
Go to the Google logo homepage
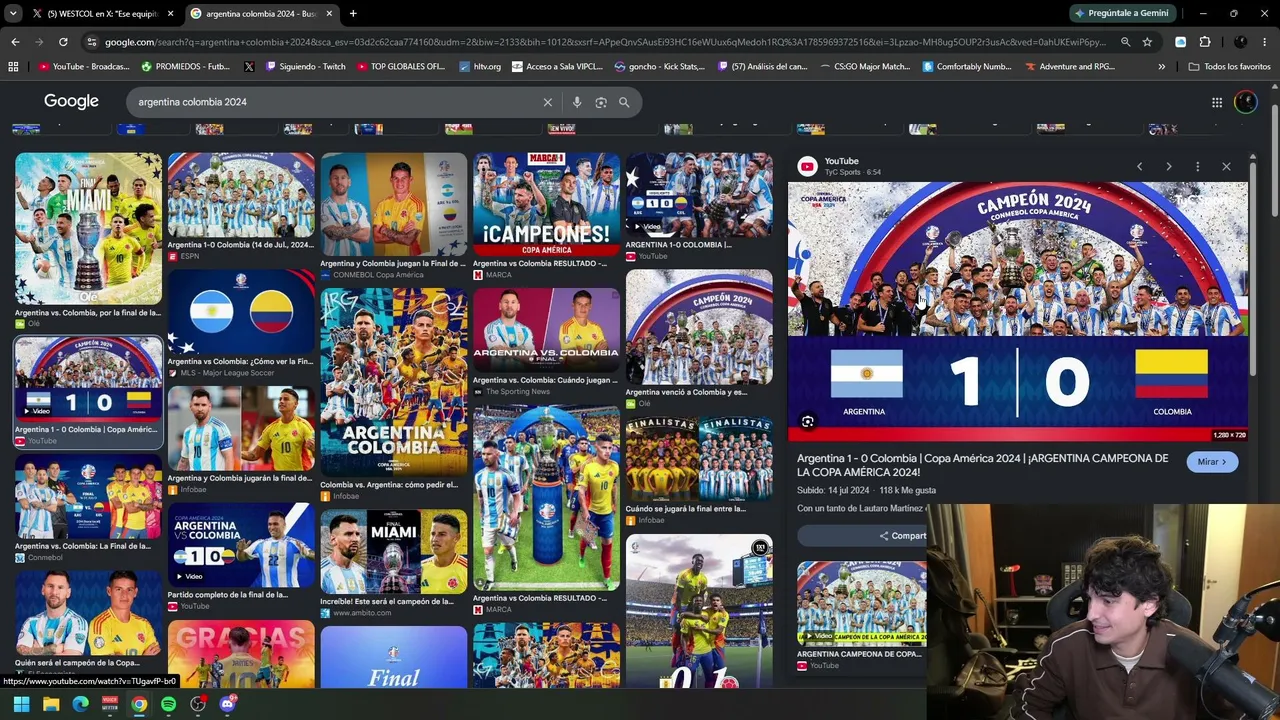(71, 102)
